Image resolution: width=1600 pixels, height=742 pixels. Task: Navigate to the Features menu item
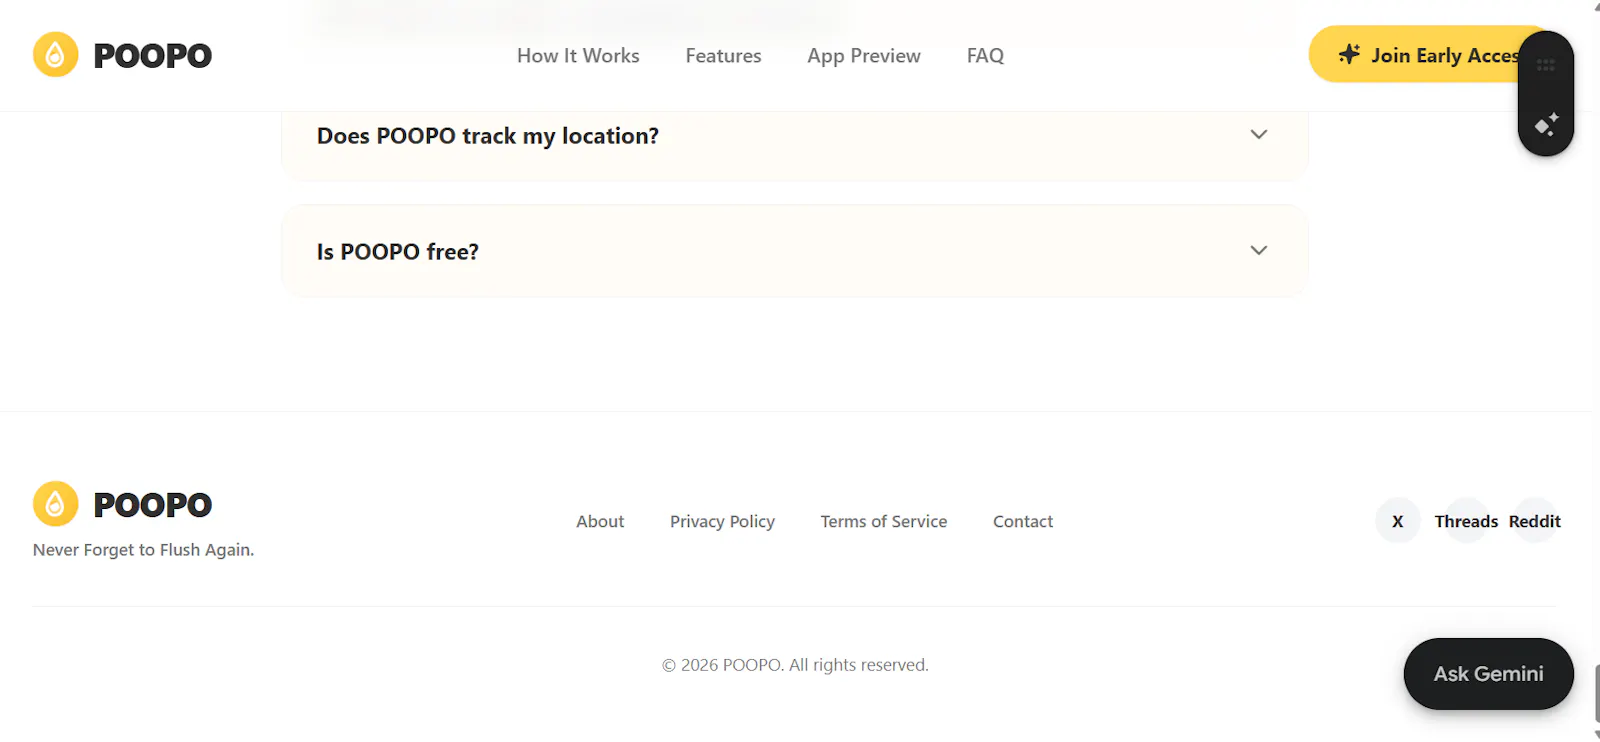723,56
